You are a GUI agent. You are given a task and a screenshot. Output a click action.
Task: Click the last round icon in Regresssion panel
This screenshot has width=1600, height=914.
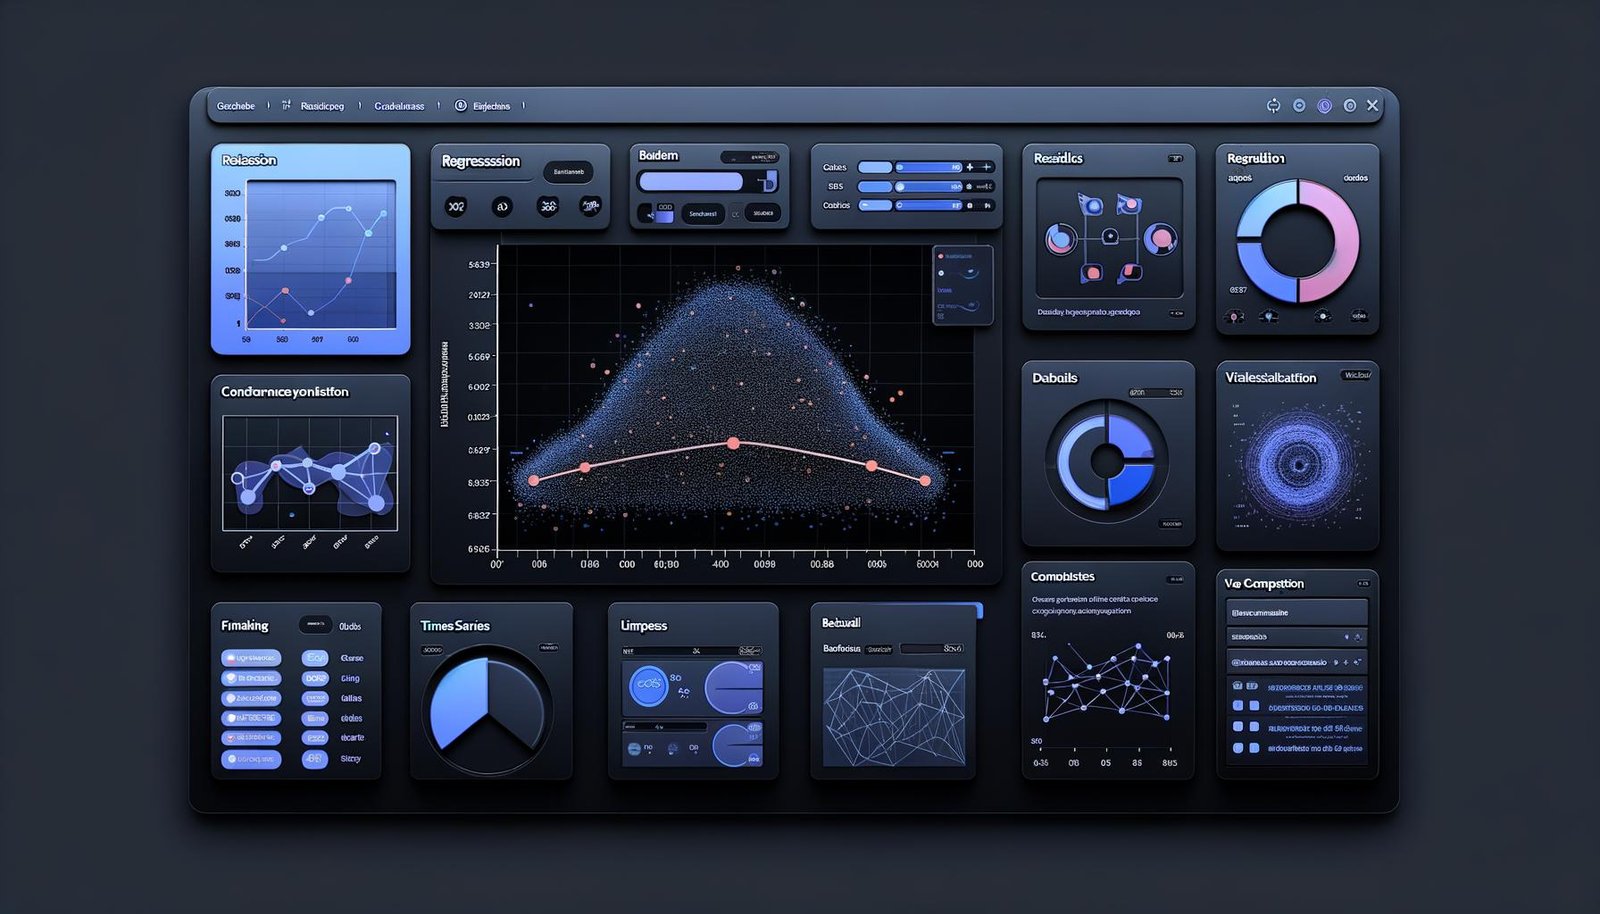[590, 207]
